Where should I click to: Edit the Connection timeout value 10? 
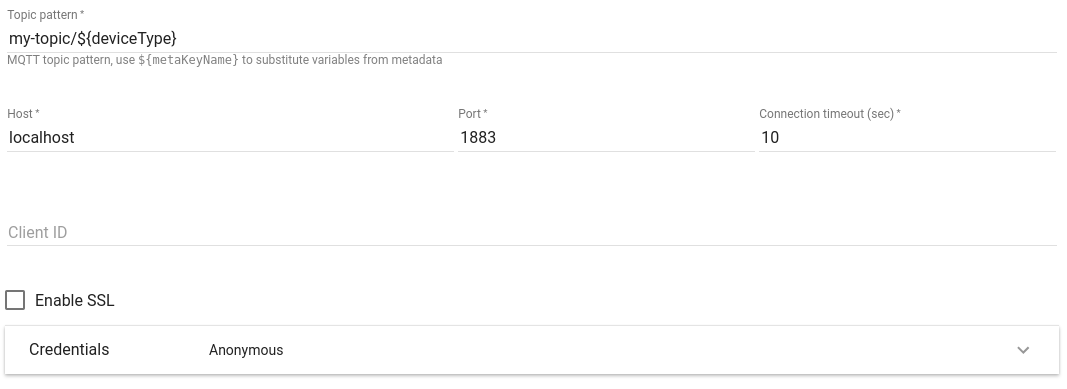click(x=907, y=137)
